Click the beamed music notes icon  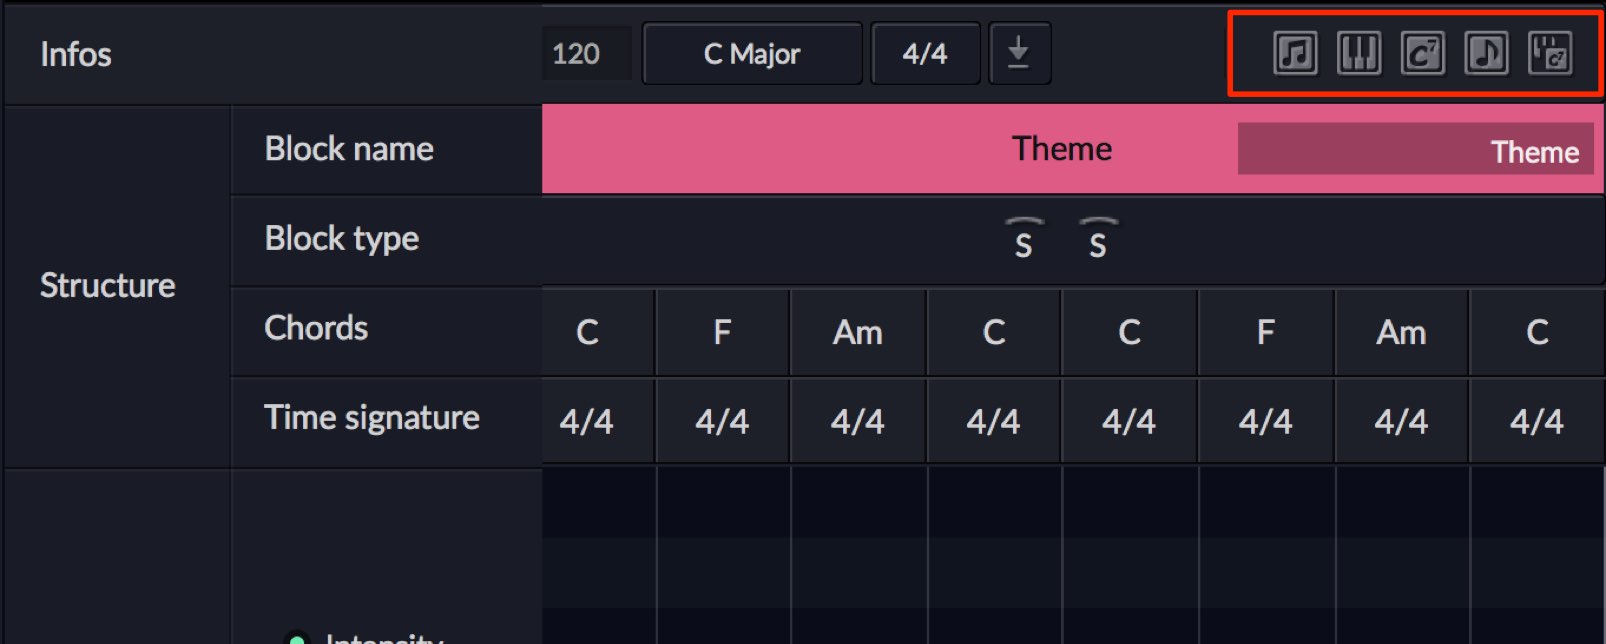tap(1295, 54)
